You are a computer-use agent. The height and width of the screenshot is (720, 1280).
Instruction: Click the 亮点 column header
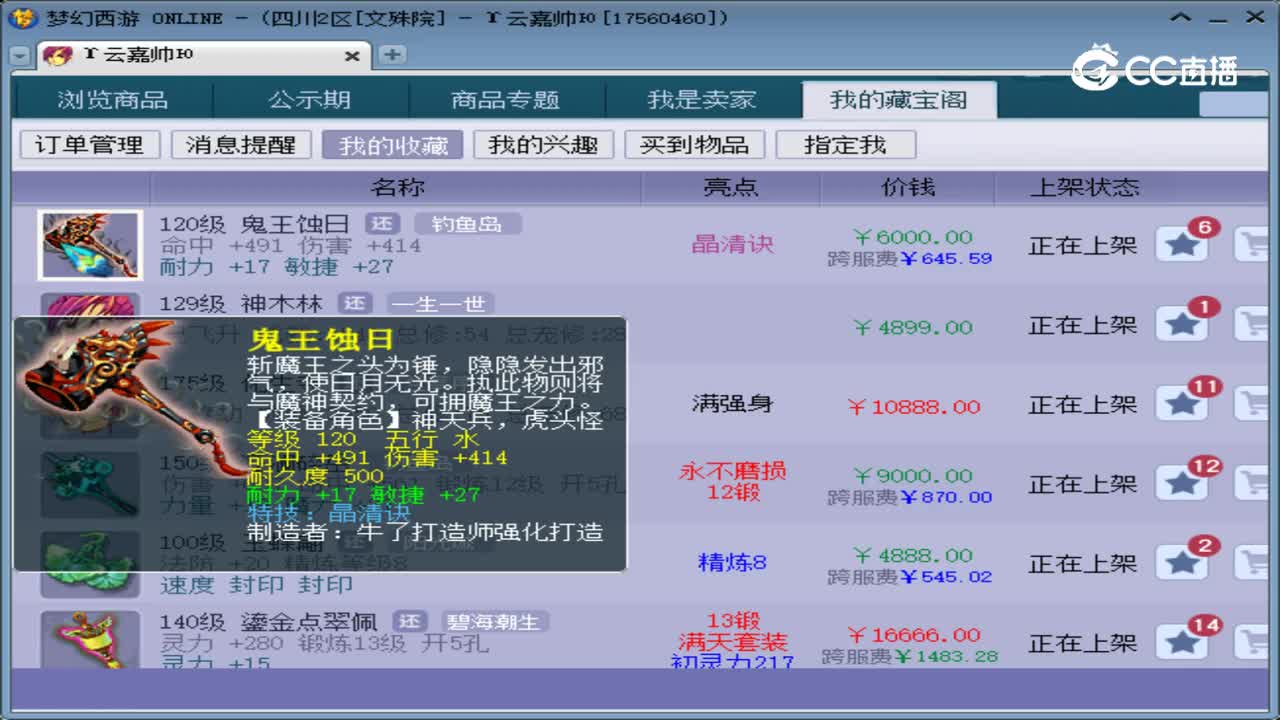click(x=731, y=187)
